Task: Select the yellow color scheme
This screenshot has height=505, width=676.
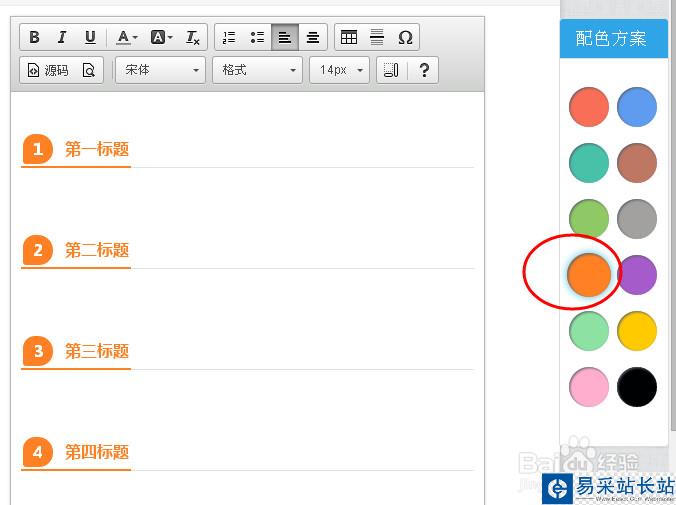Action: point(637,331)
